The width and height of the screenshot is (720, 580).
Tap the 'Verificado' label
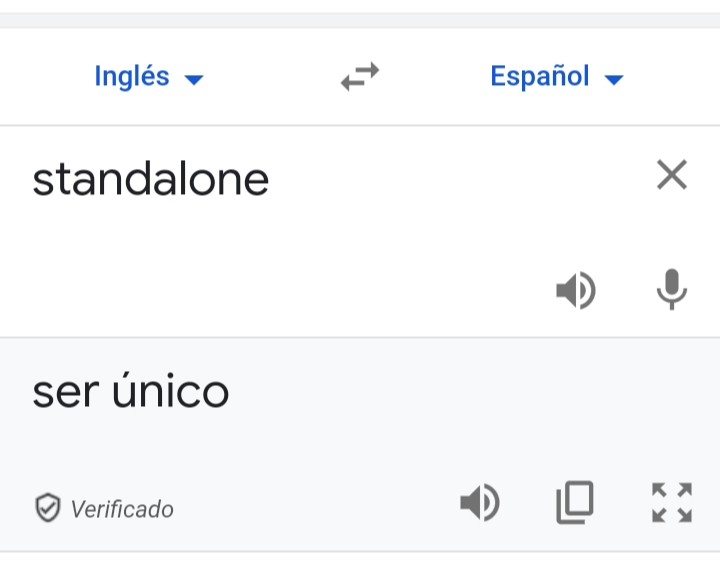122,510
